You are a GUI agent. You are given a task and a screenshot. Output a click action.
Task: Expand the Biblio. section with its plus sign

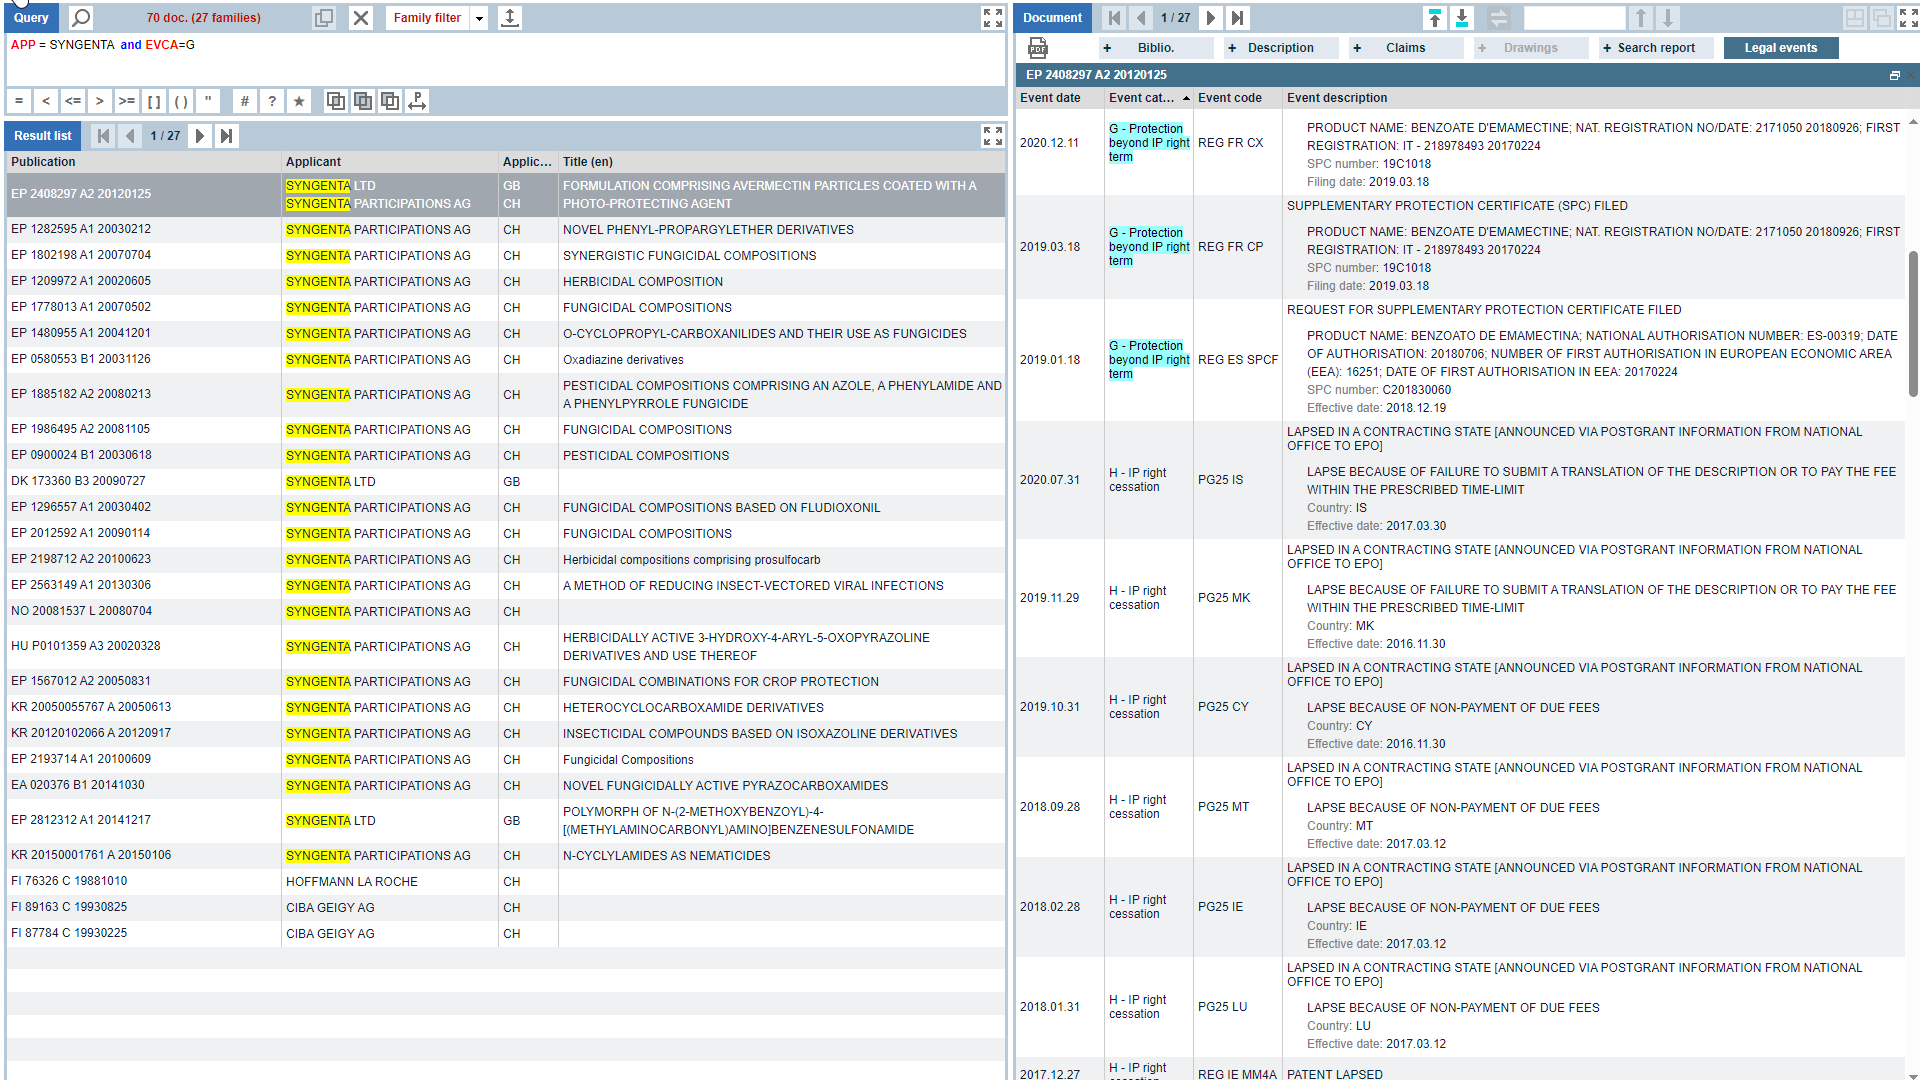1107,47
